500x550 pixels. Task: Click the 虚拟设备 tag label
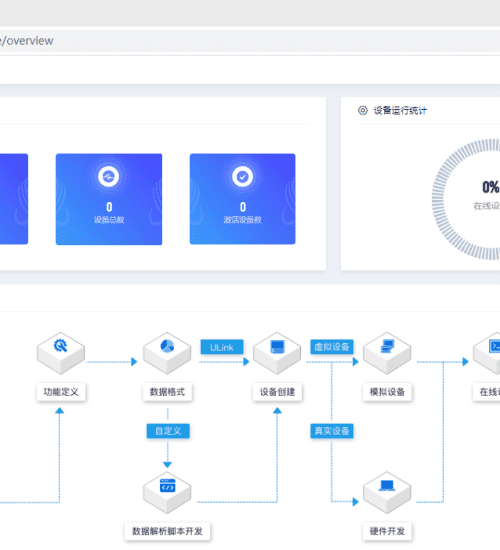click(332, 347)
